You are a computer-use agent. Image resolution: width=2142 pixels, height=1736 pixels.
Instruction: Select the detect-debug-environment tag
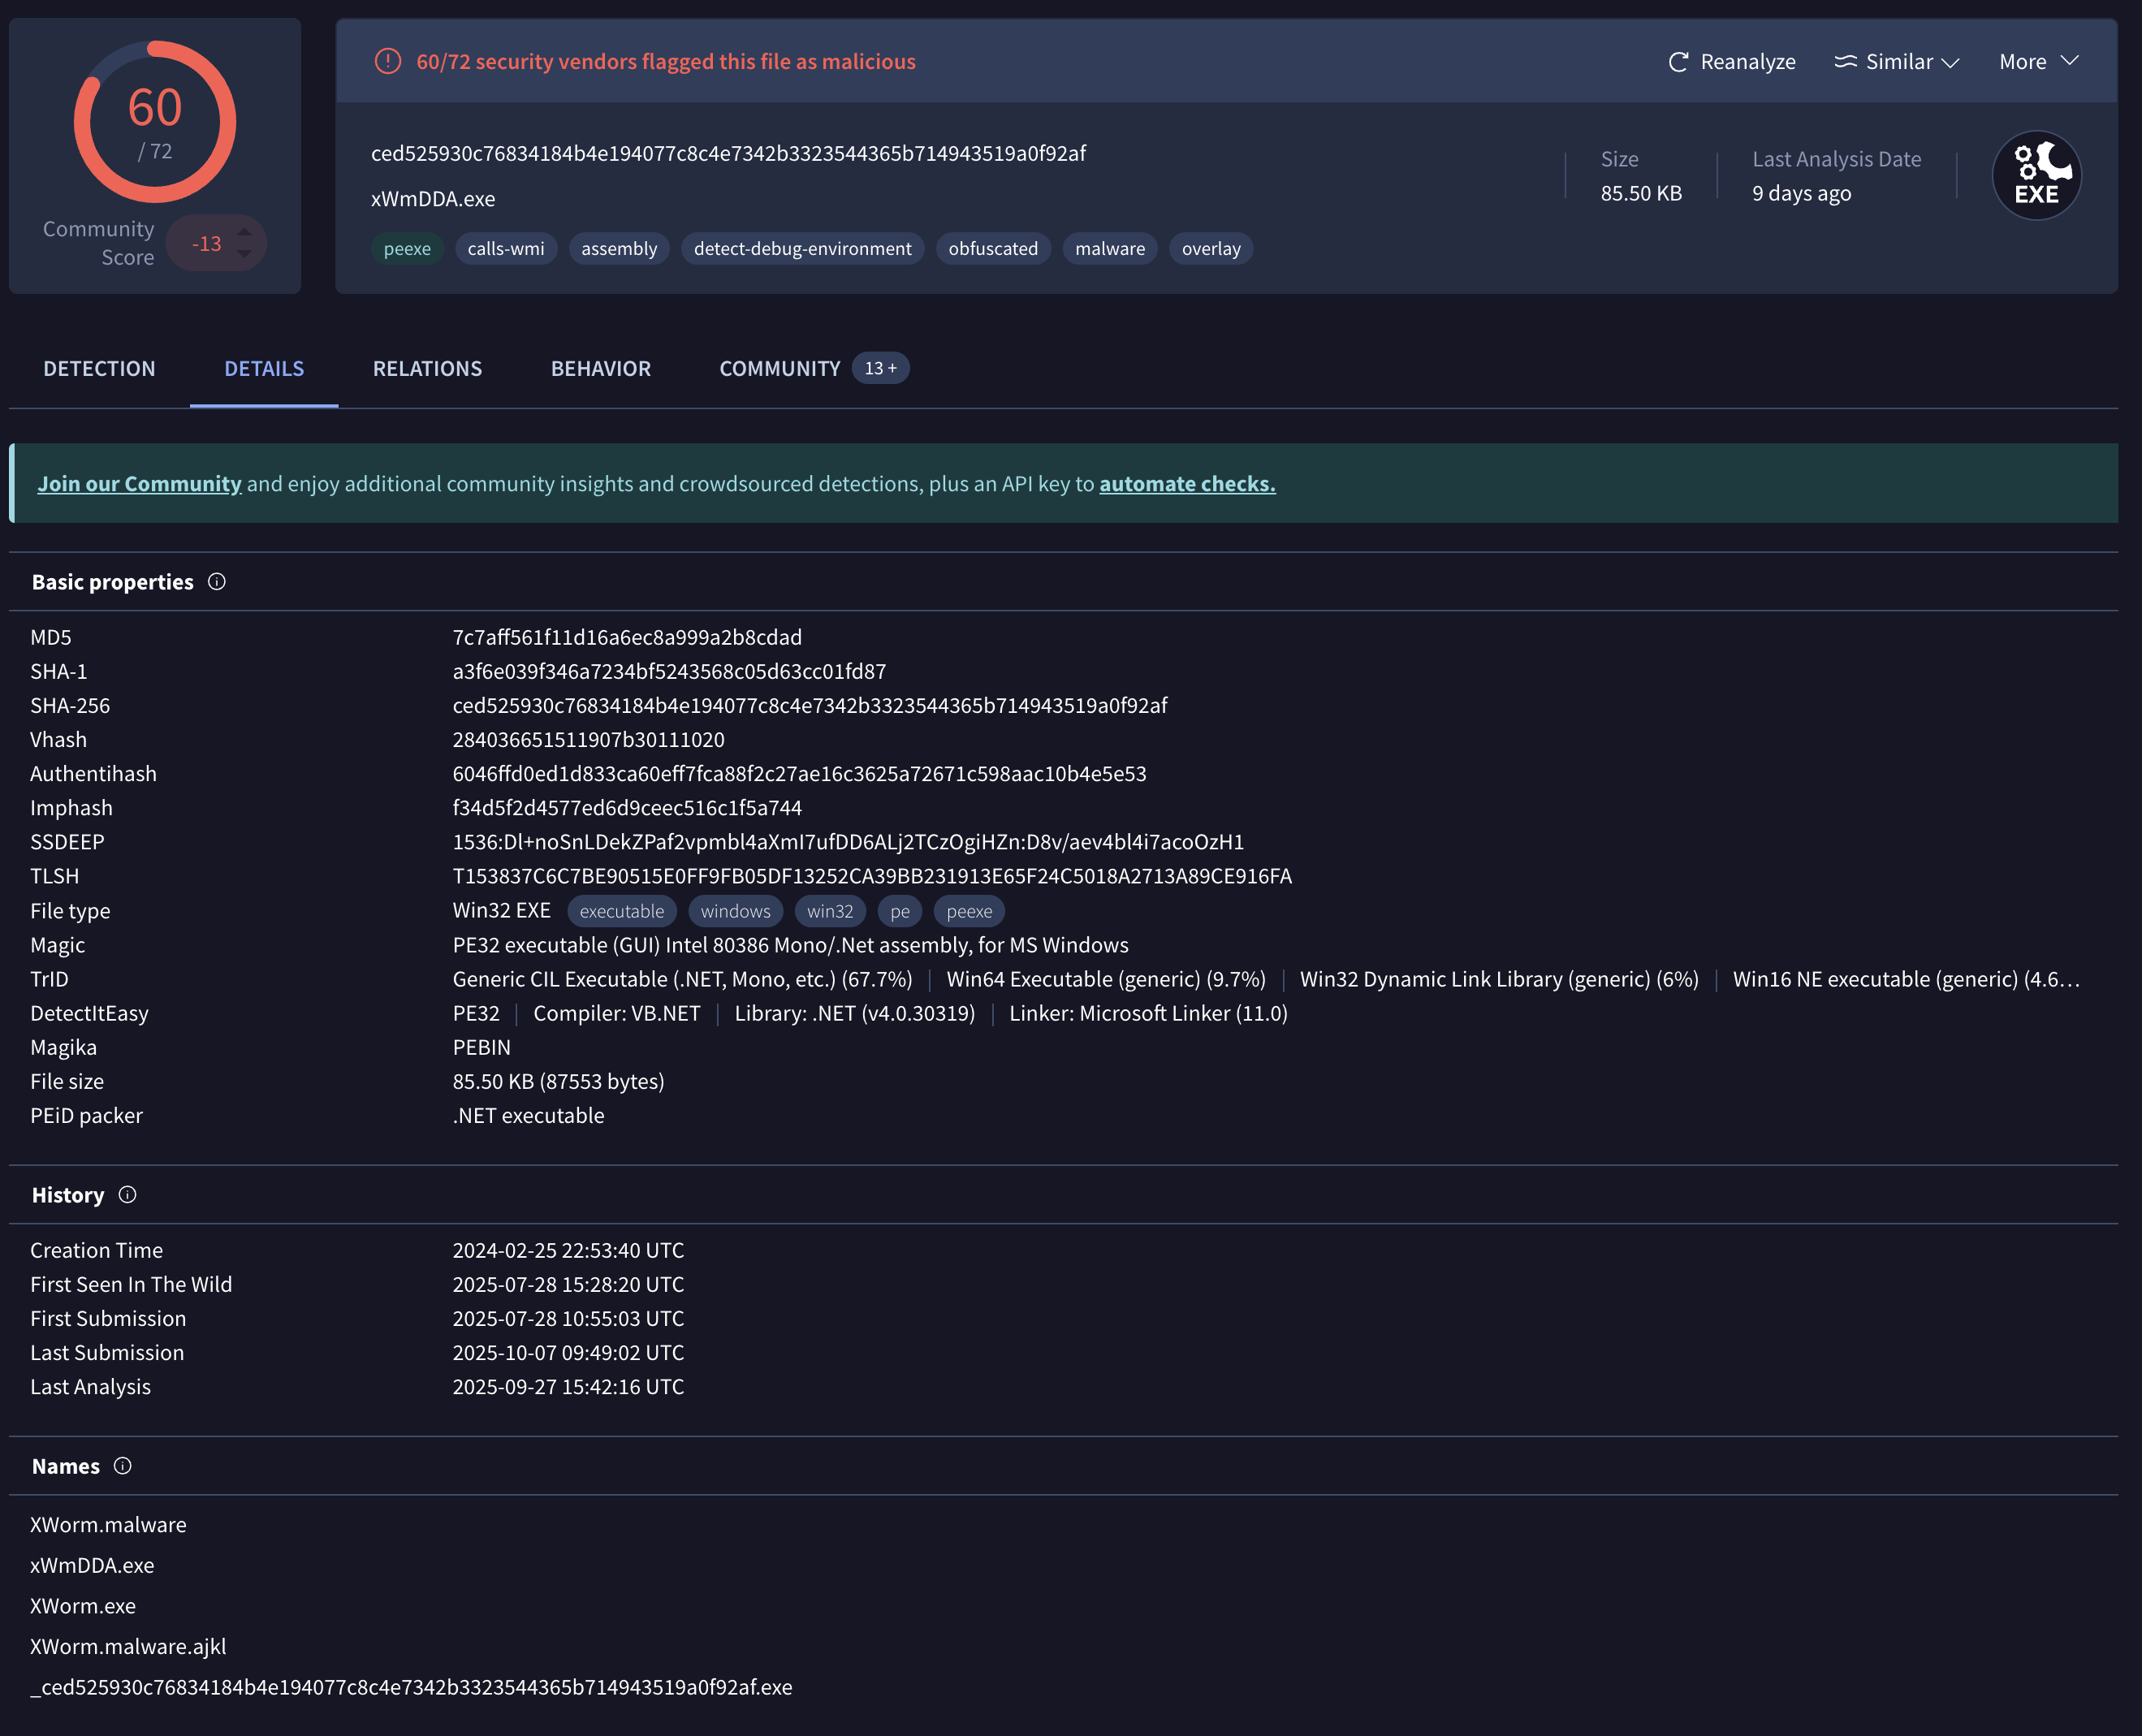pyautogui.click(x=802, y=249)
